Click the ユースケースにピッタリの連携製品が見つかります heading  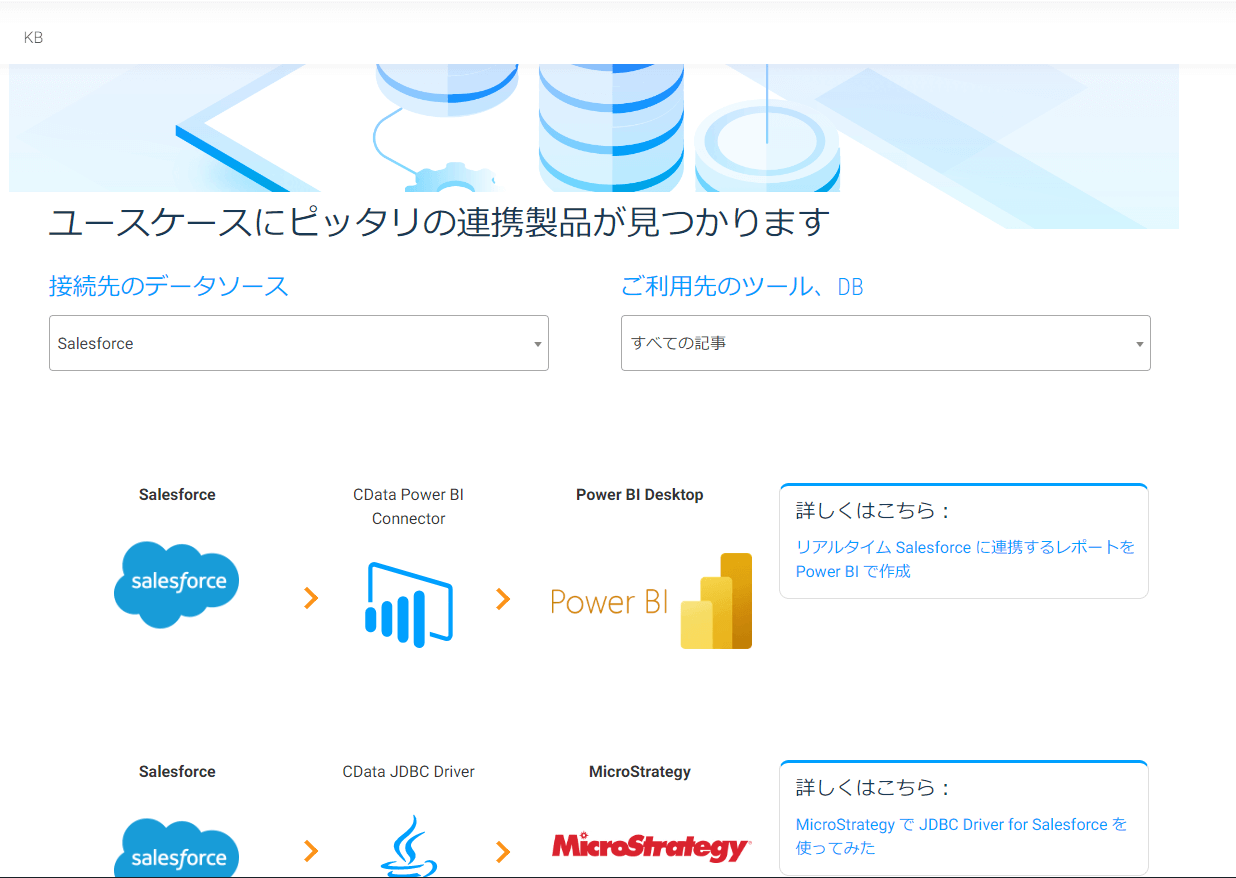(x=440, y=222)
